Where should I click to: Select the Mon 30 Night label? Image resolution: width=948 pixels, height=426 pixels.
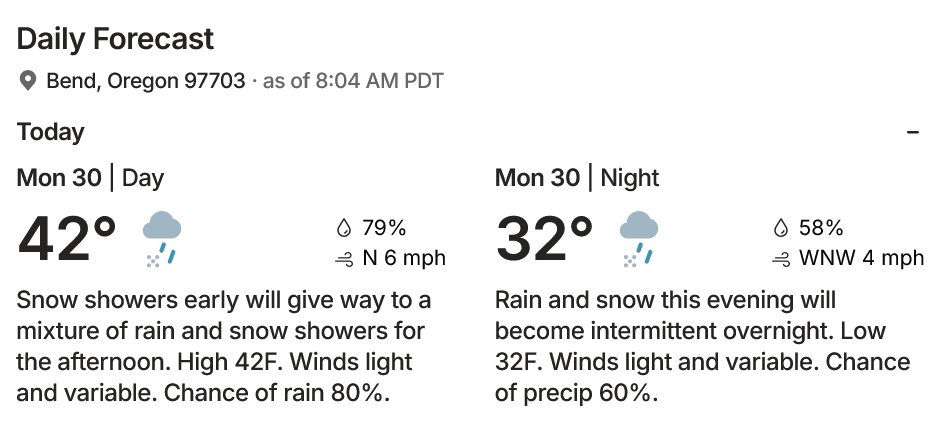(577, 178)
